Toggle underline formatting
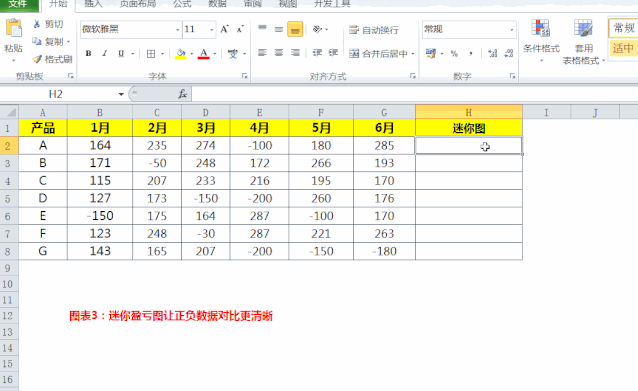Screen dimensions: 638x391 click(121, 53)
